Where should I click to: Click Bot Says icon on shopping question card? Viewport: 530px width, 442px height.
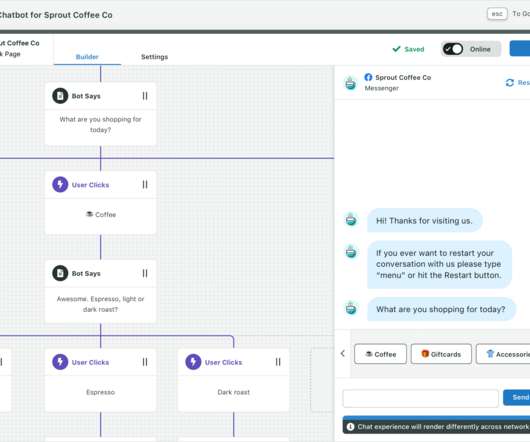60,96
